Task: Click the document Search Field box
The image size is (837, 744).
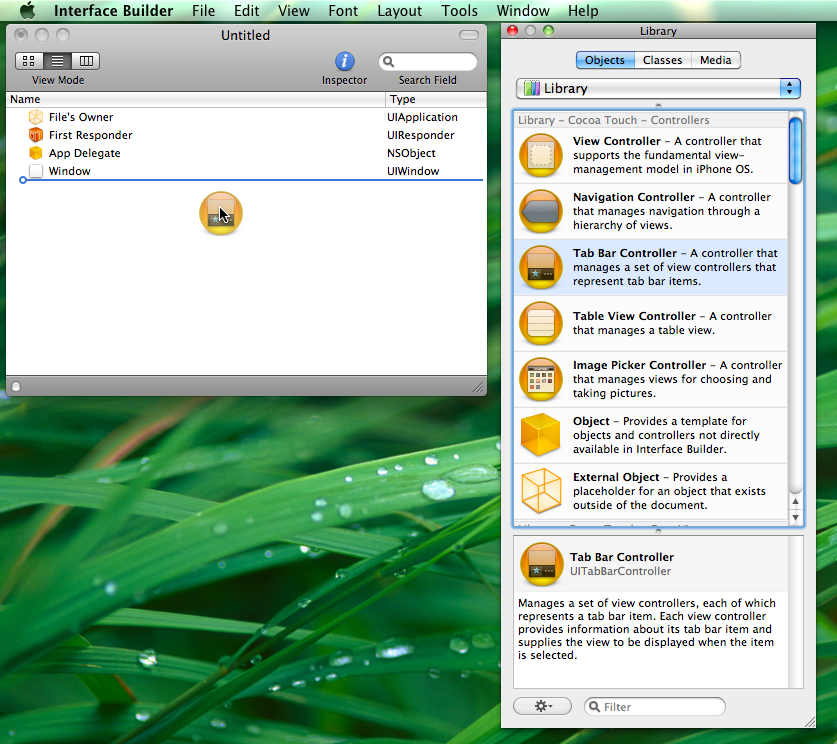Action: pyautogui.click(x=428, y=62)
